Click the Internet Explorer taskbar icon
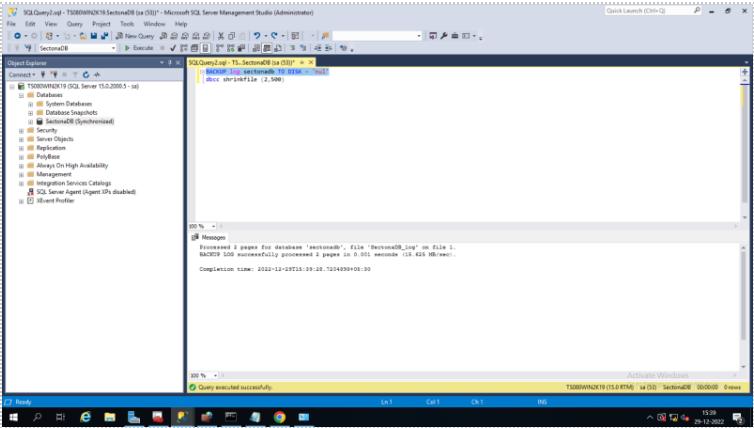 [x=85, y=416]
